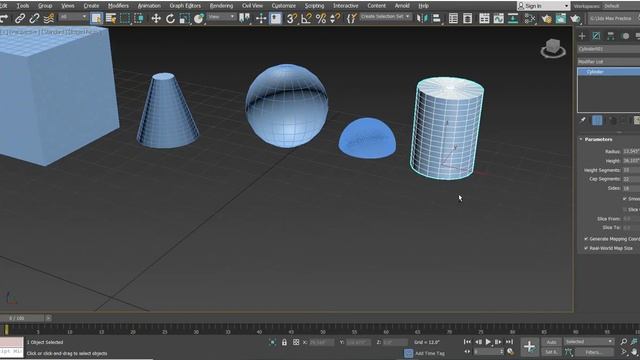Click Use Pivot Point Center icon
640x360 pixels.
click(244, 18)
